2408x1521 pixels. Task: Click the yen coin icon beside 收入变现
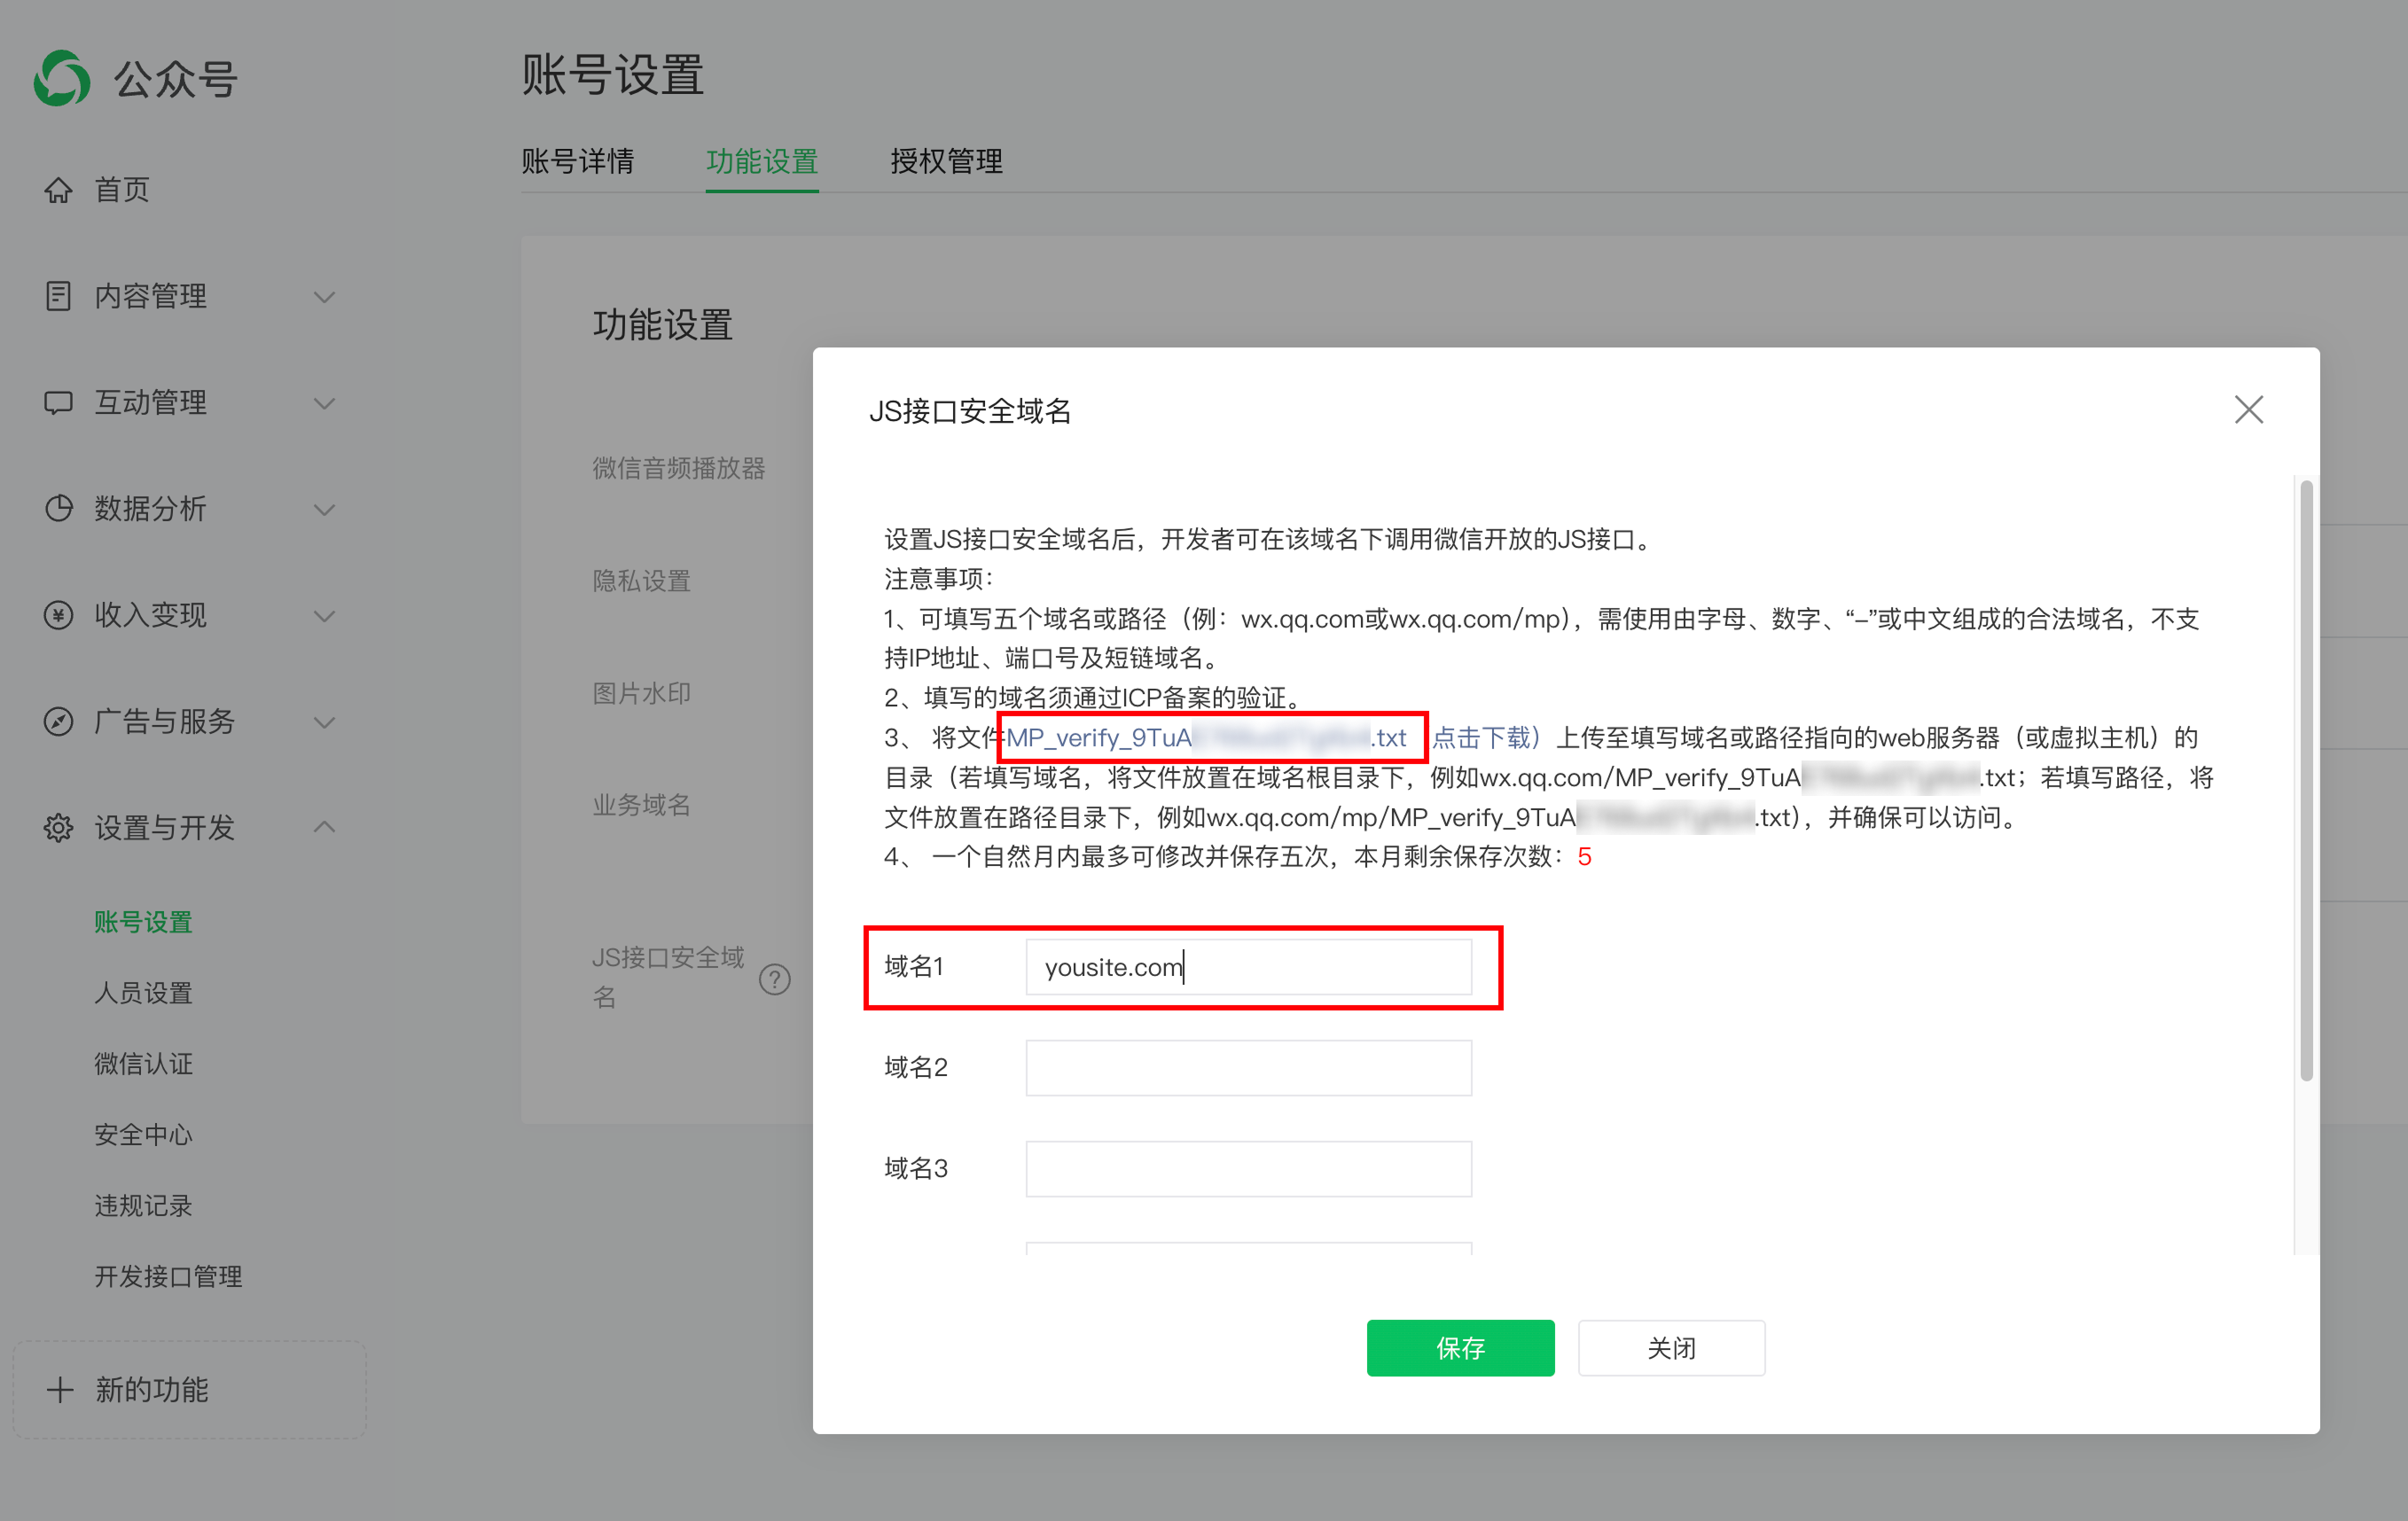[58, 615]
